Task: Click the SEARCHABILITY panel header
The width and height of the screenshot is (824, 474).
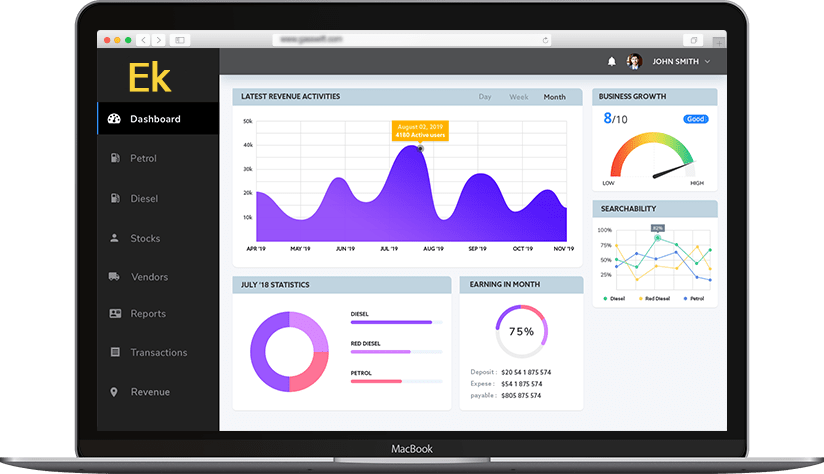Action: tap(629, 209)
